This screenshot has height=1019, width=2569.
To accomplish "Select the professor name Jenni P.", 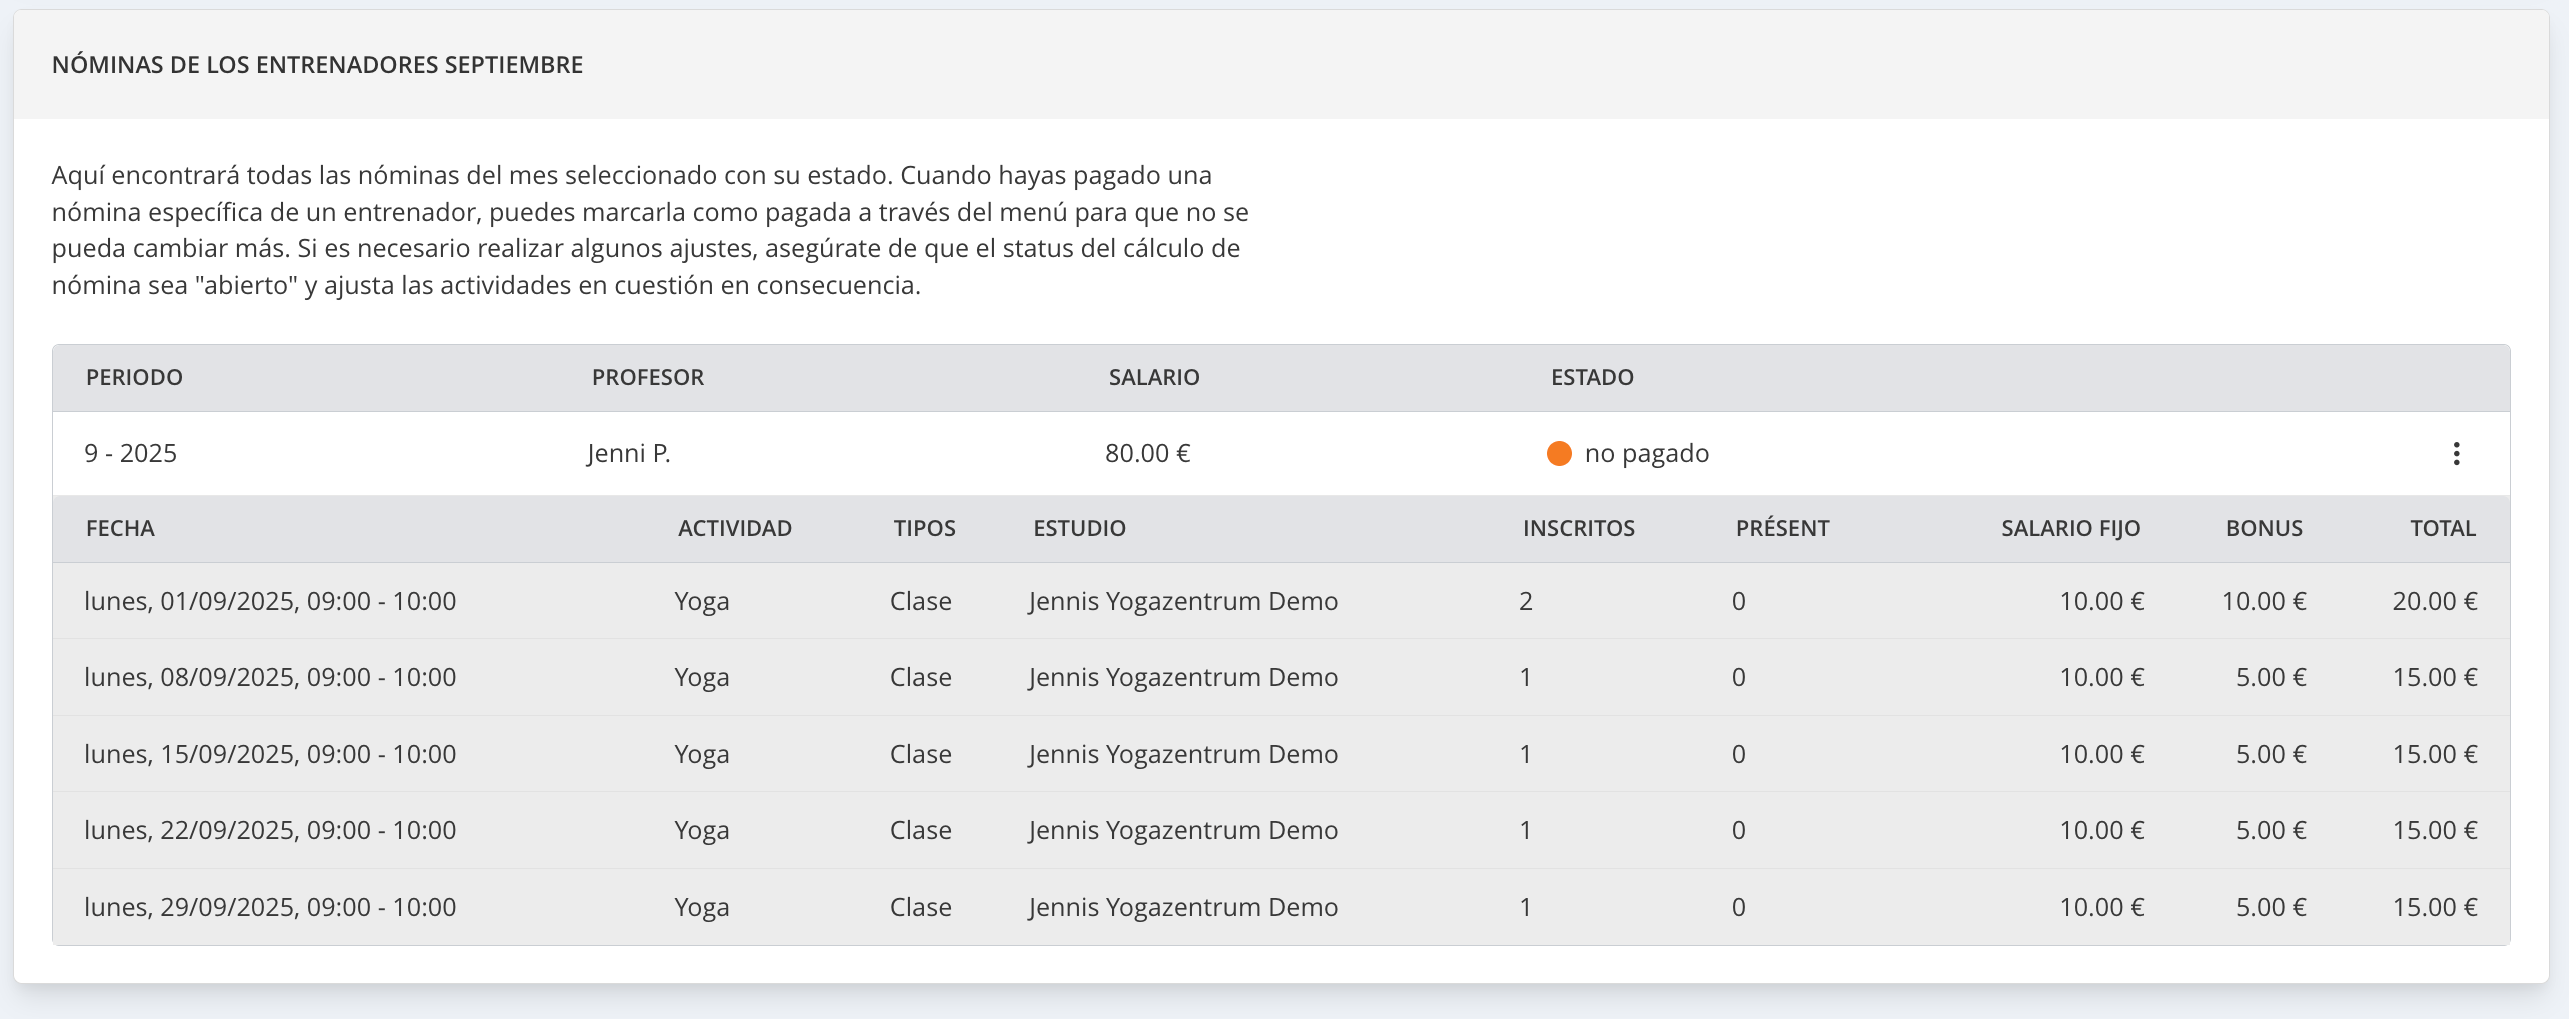I will (x=628, y=453).
